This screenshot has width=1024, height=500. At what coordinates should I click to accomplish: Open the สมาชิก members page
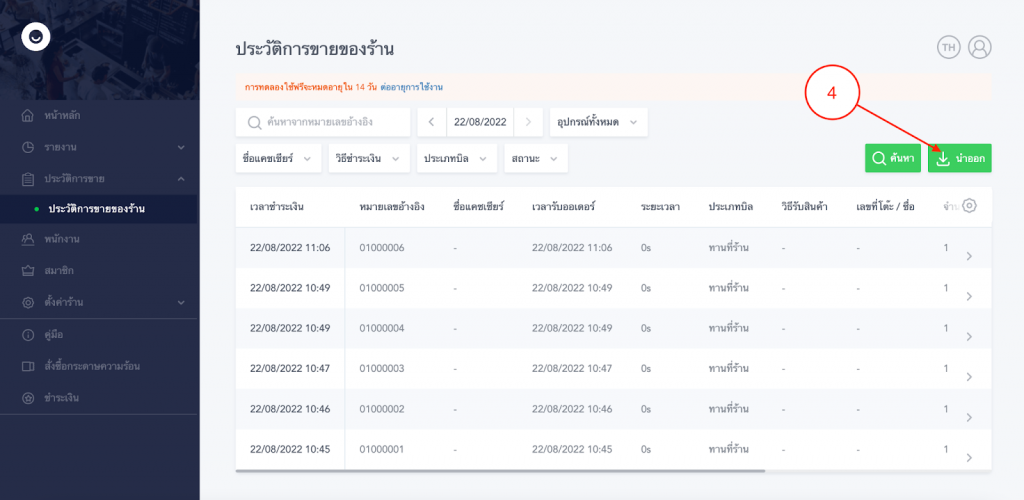click(x=59, y=270)
